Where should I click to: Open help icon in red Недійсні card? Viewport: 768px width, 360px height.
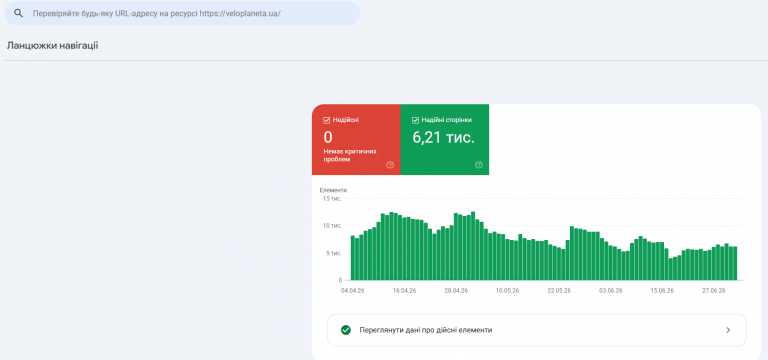click(x=390, y=165)
